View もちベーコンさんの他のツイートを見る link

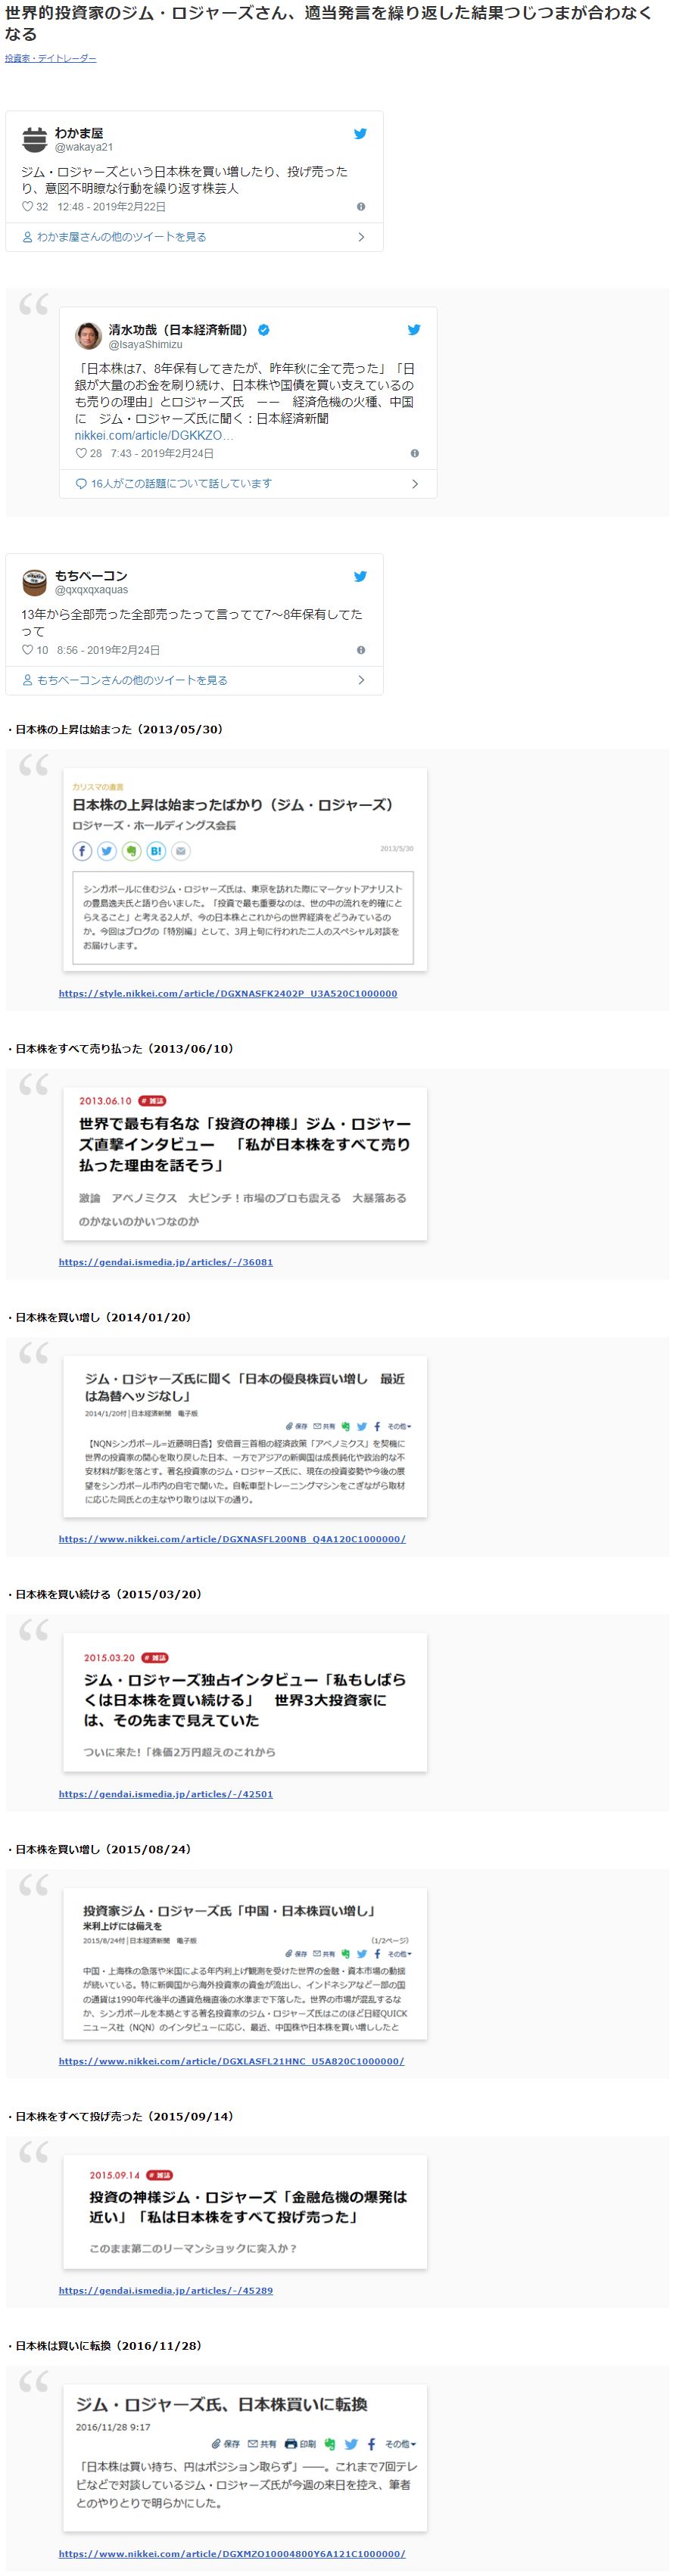[132, 680]
